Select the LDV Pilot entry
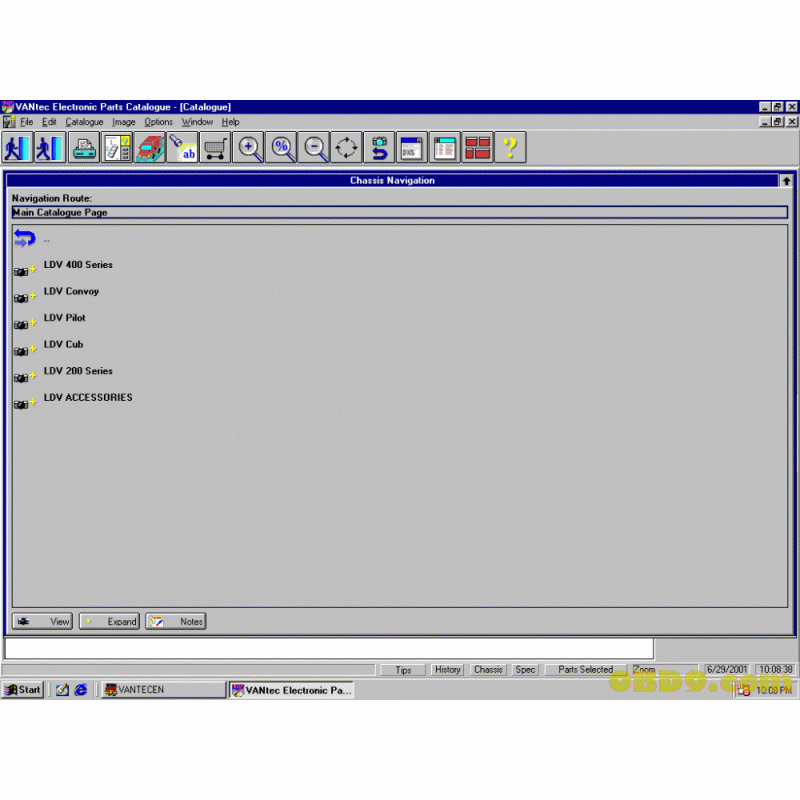 (x=65, y=318)
